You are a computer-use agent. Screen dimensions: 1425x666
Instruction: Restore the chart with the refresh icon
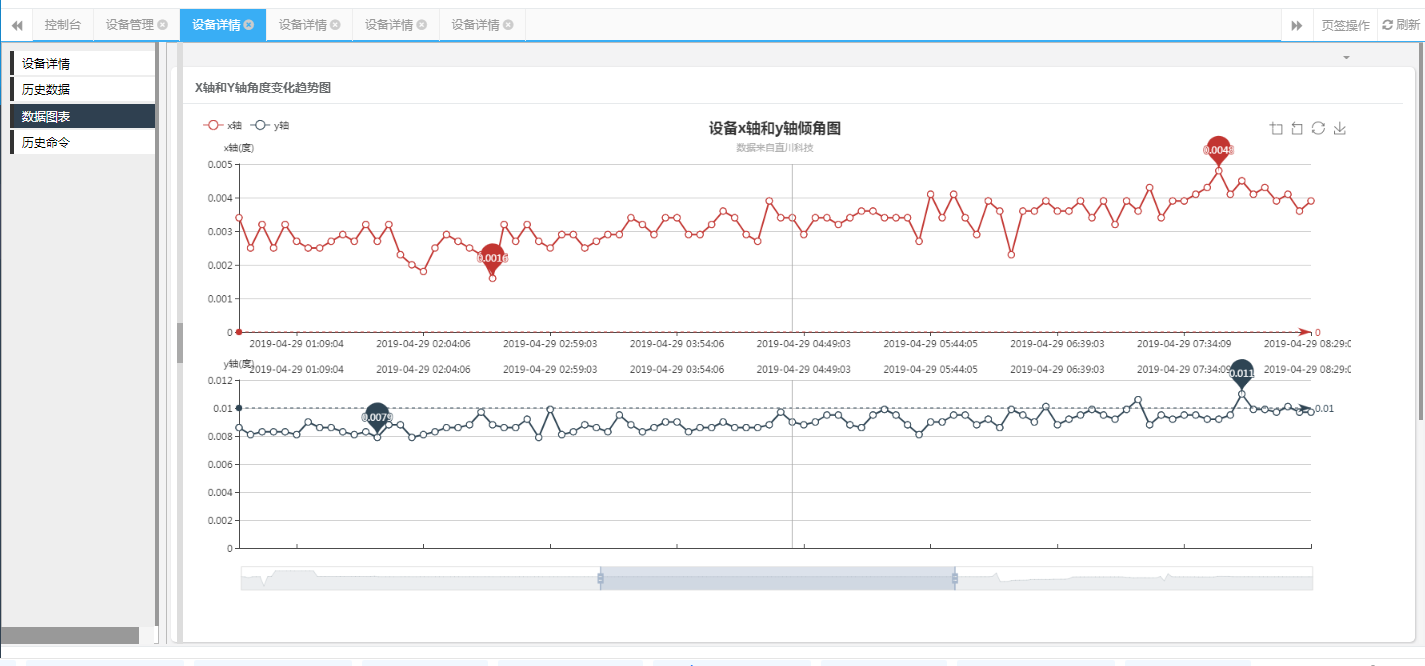coord(1318,128)
